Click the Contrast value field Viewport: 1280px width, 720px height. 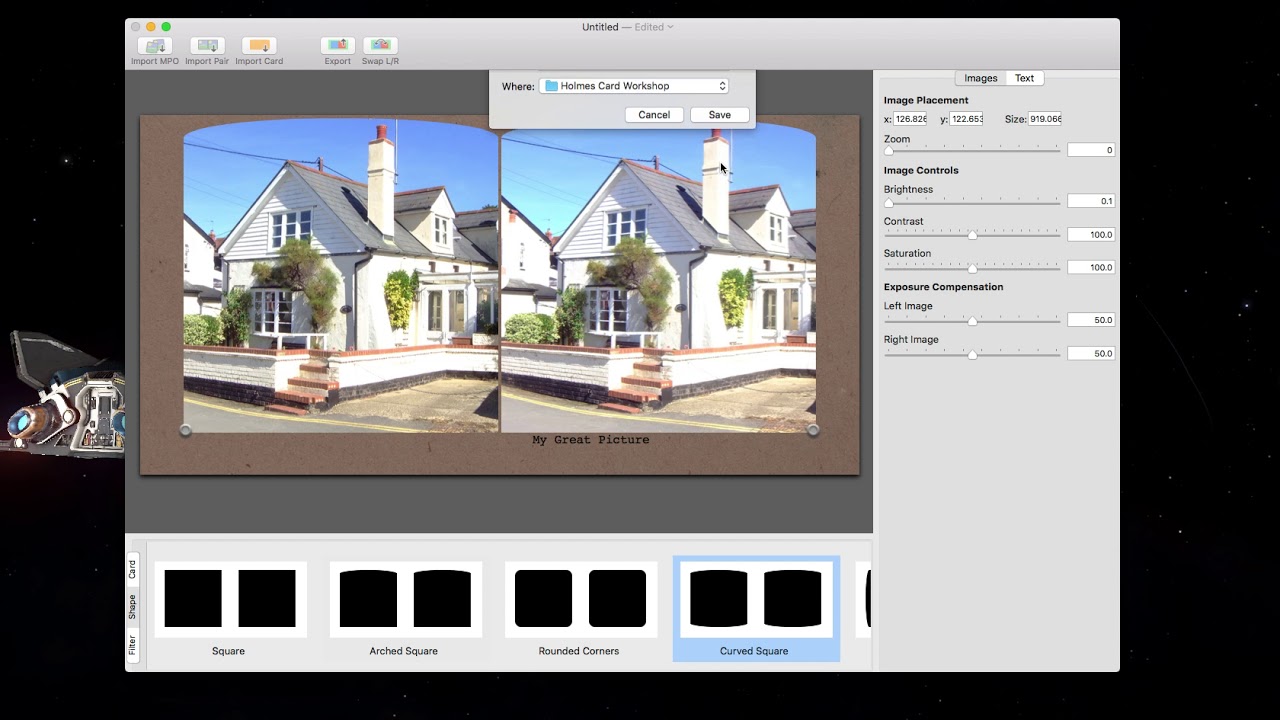(x=1091, y=235)
